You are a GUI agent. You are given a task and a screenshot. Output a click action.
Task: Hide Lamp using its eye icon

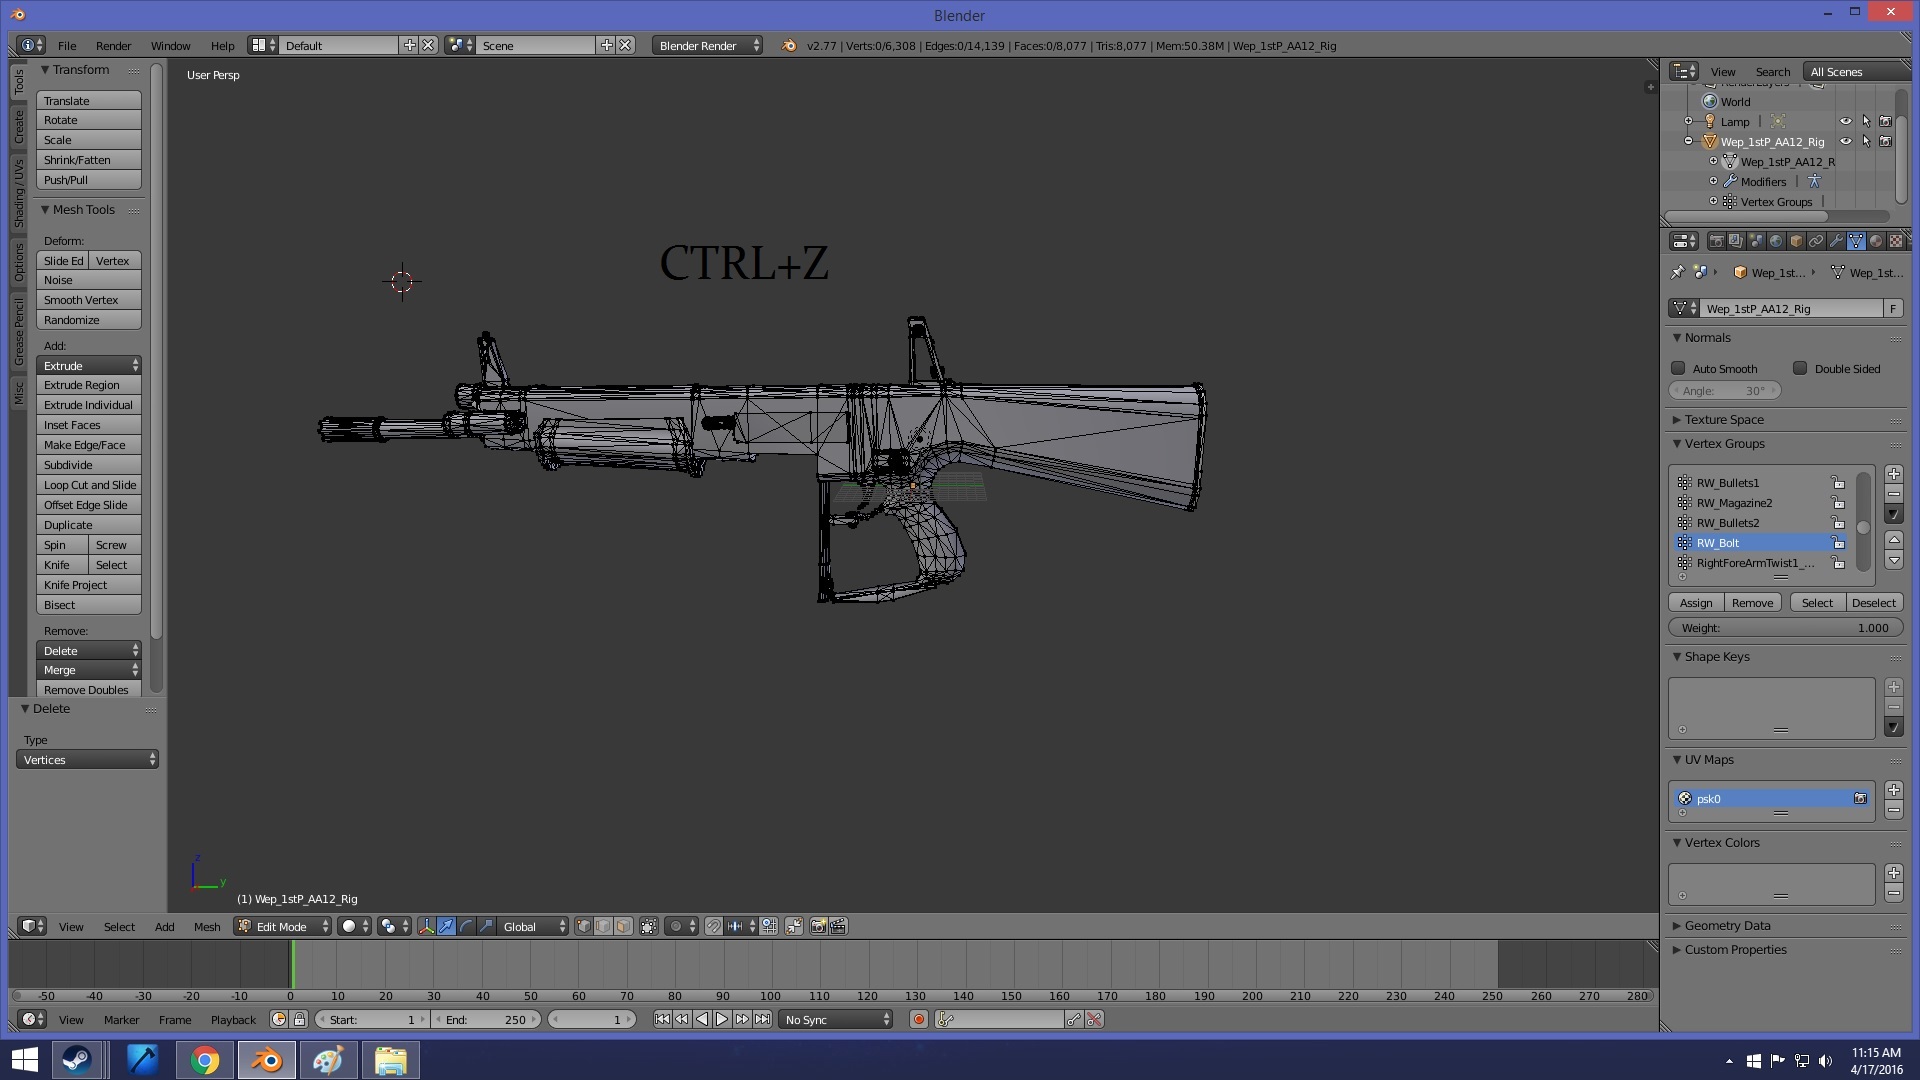1846,122
